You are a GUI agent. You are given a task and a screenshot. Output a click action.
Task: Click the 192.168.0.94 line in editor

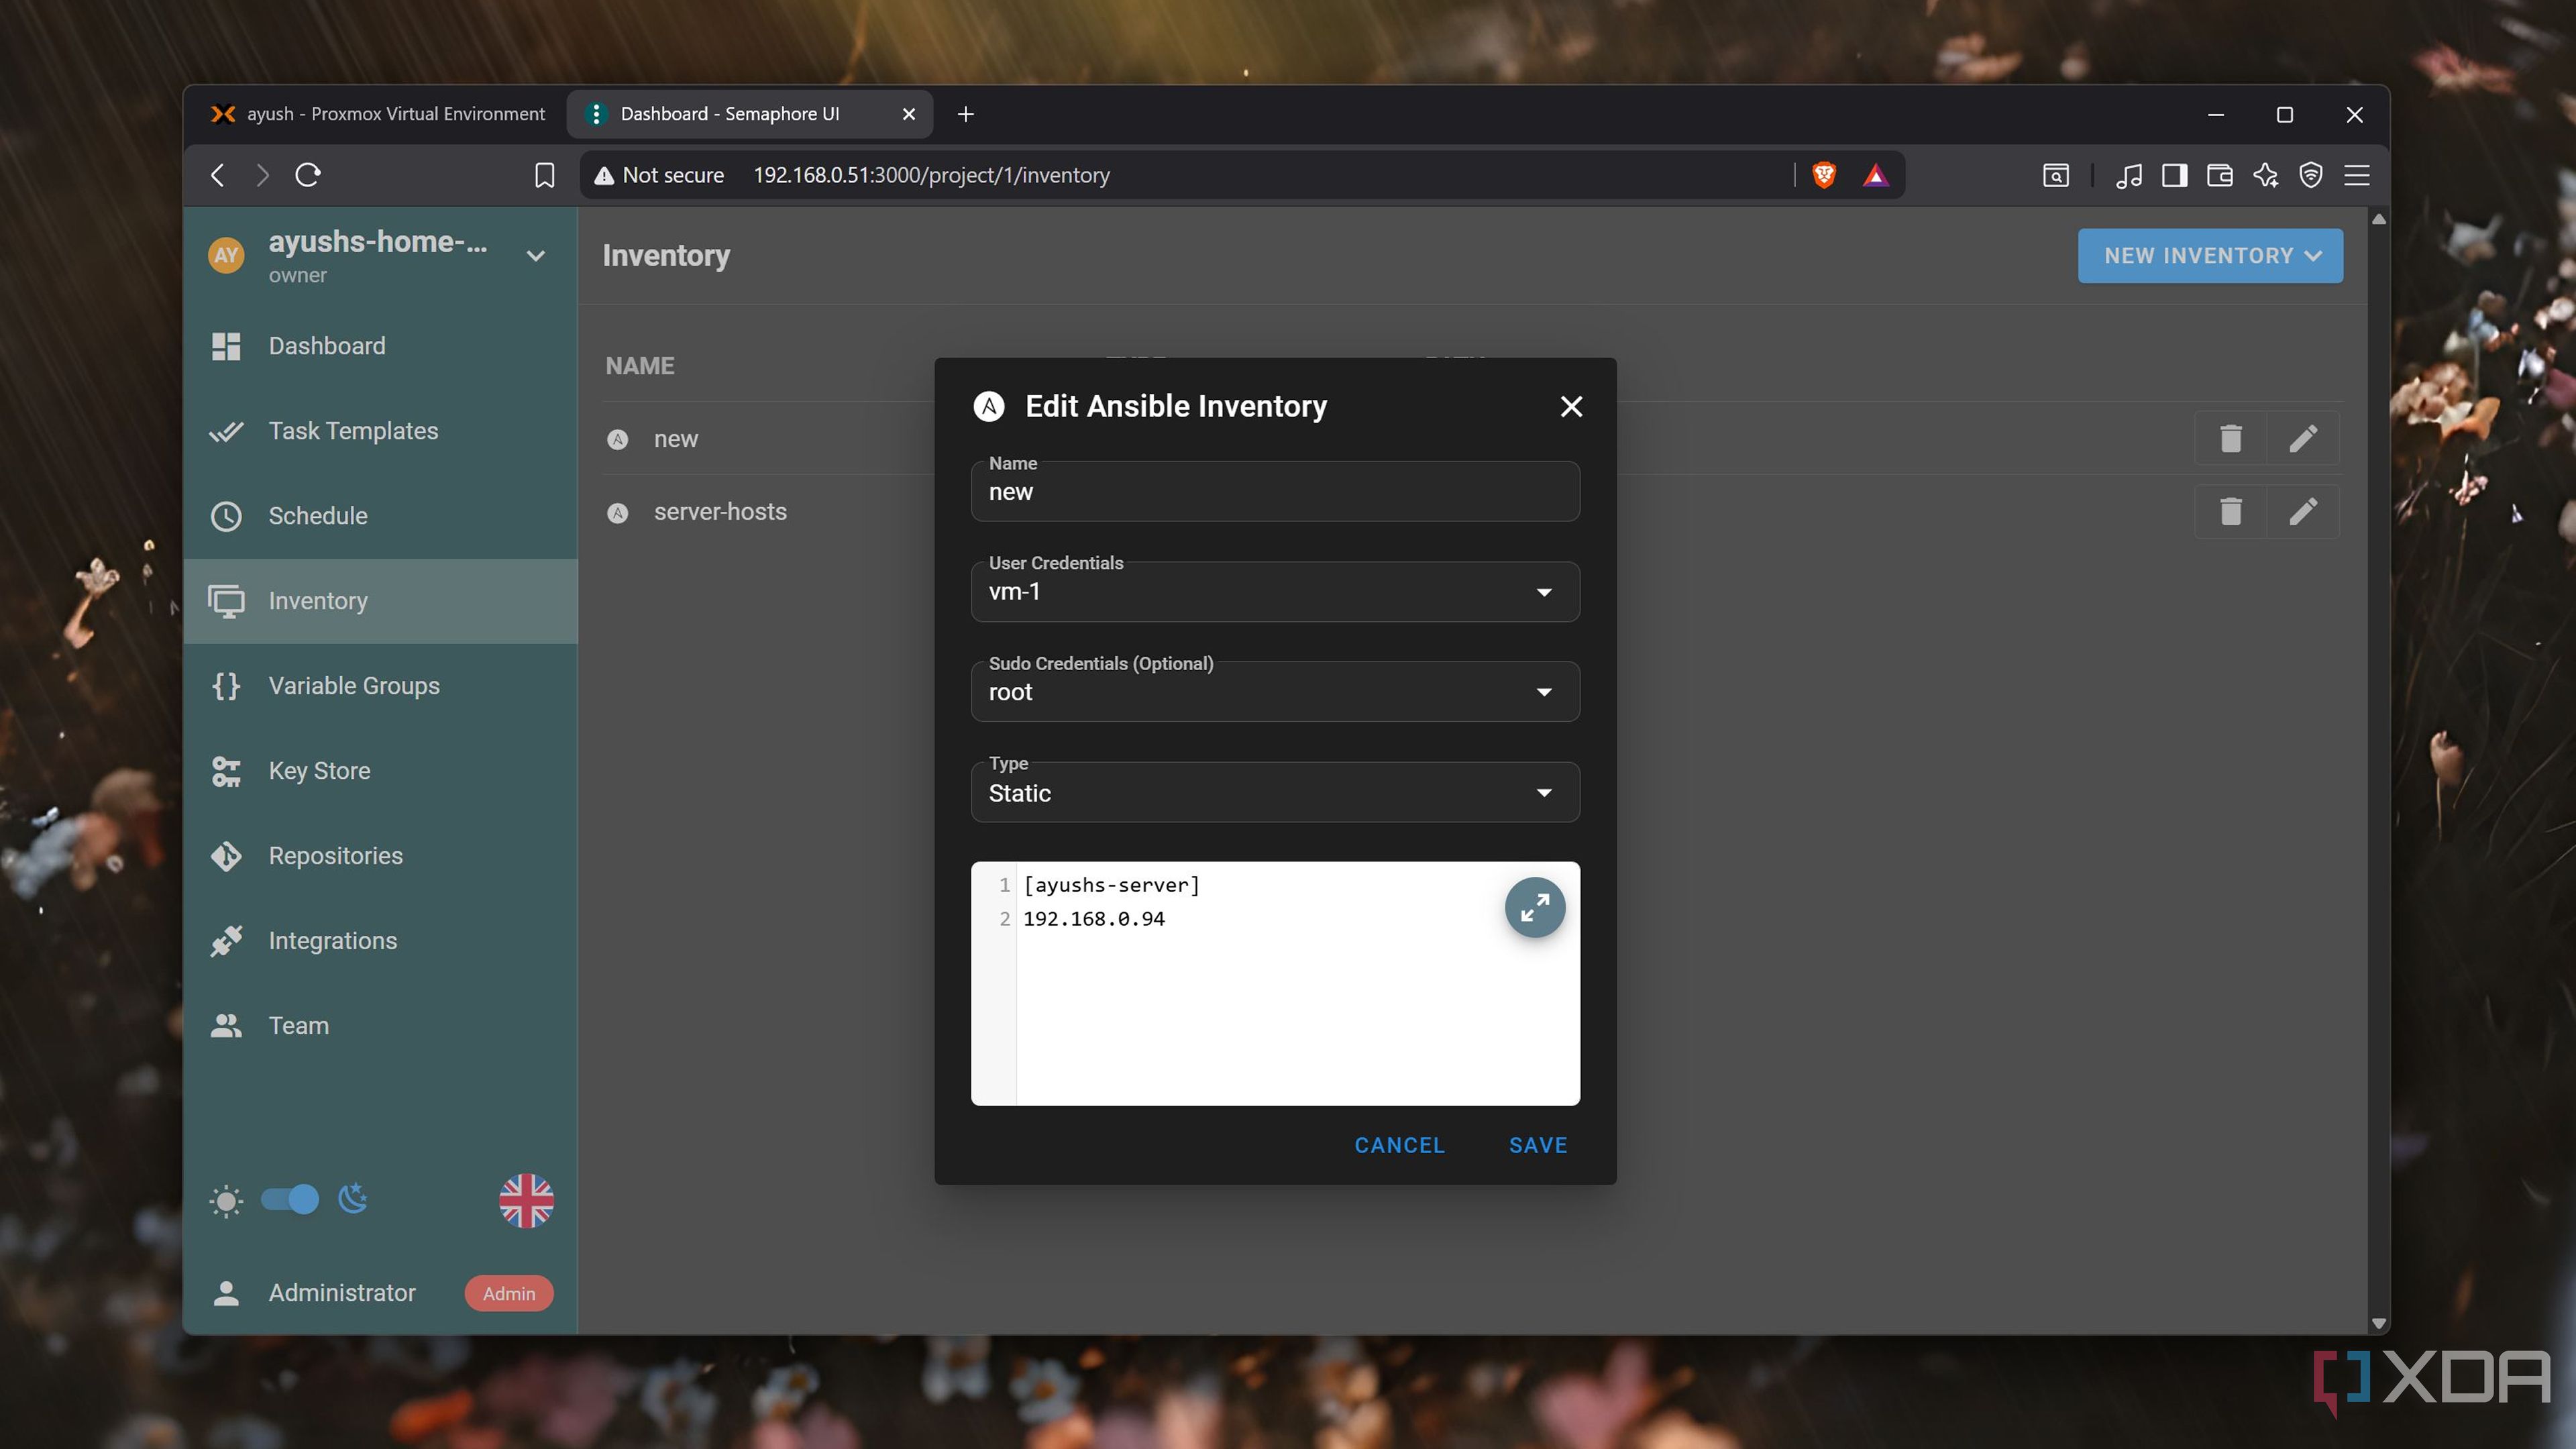tap(1094, 919)
